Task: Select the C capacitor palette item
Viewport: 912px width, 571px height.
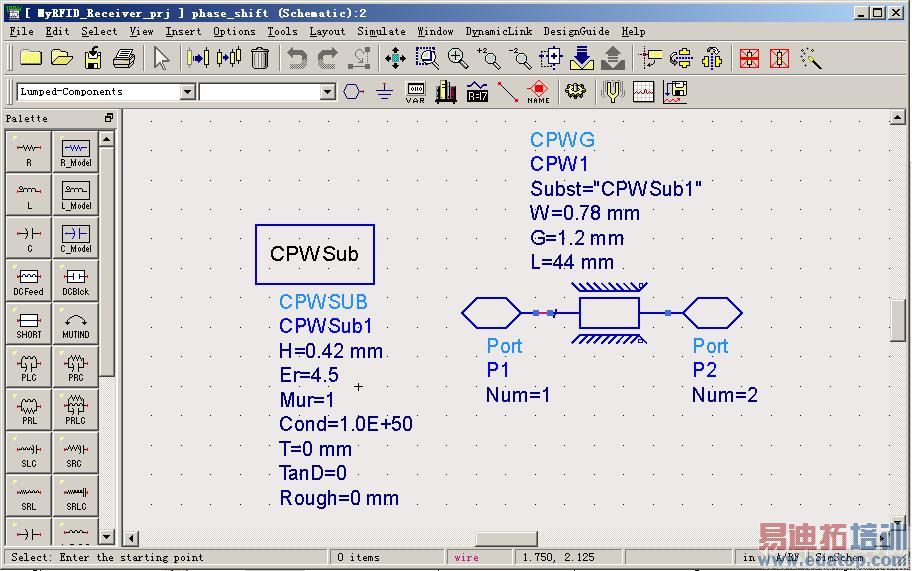Action: click(28, 238)
